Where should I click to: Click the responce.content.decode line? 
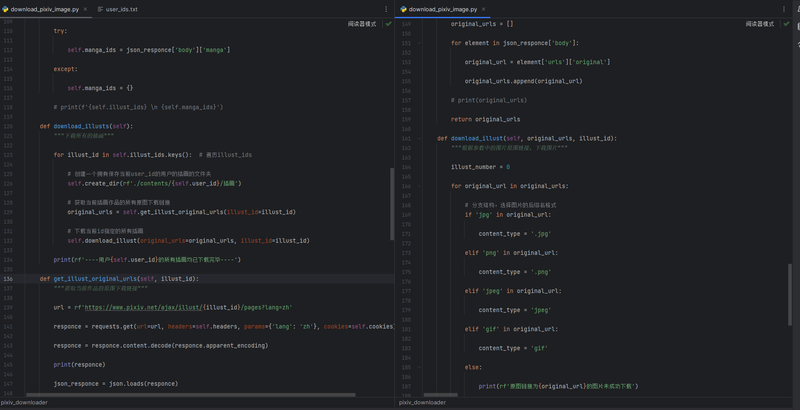[x=161, y=346]
